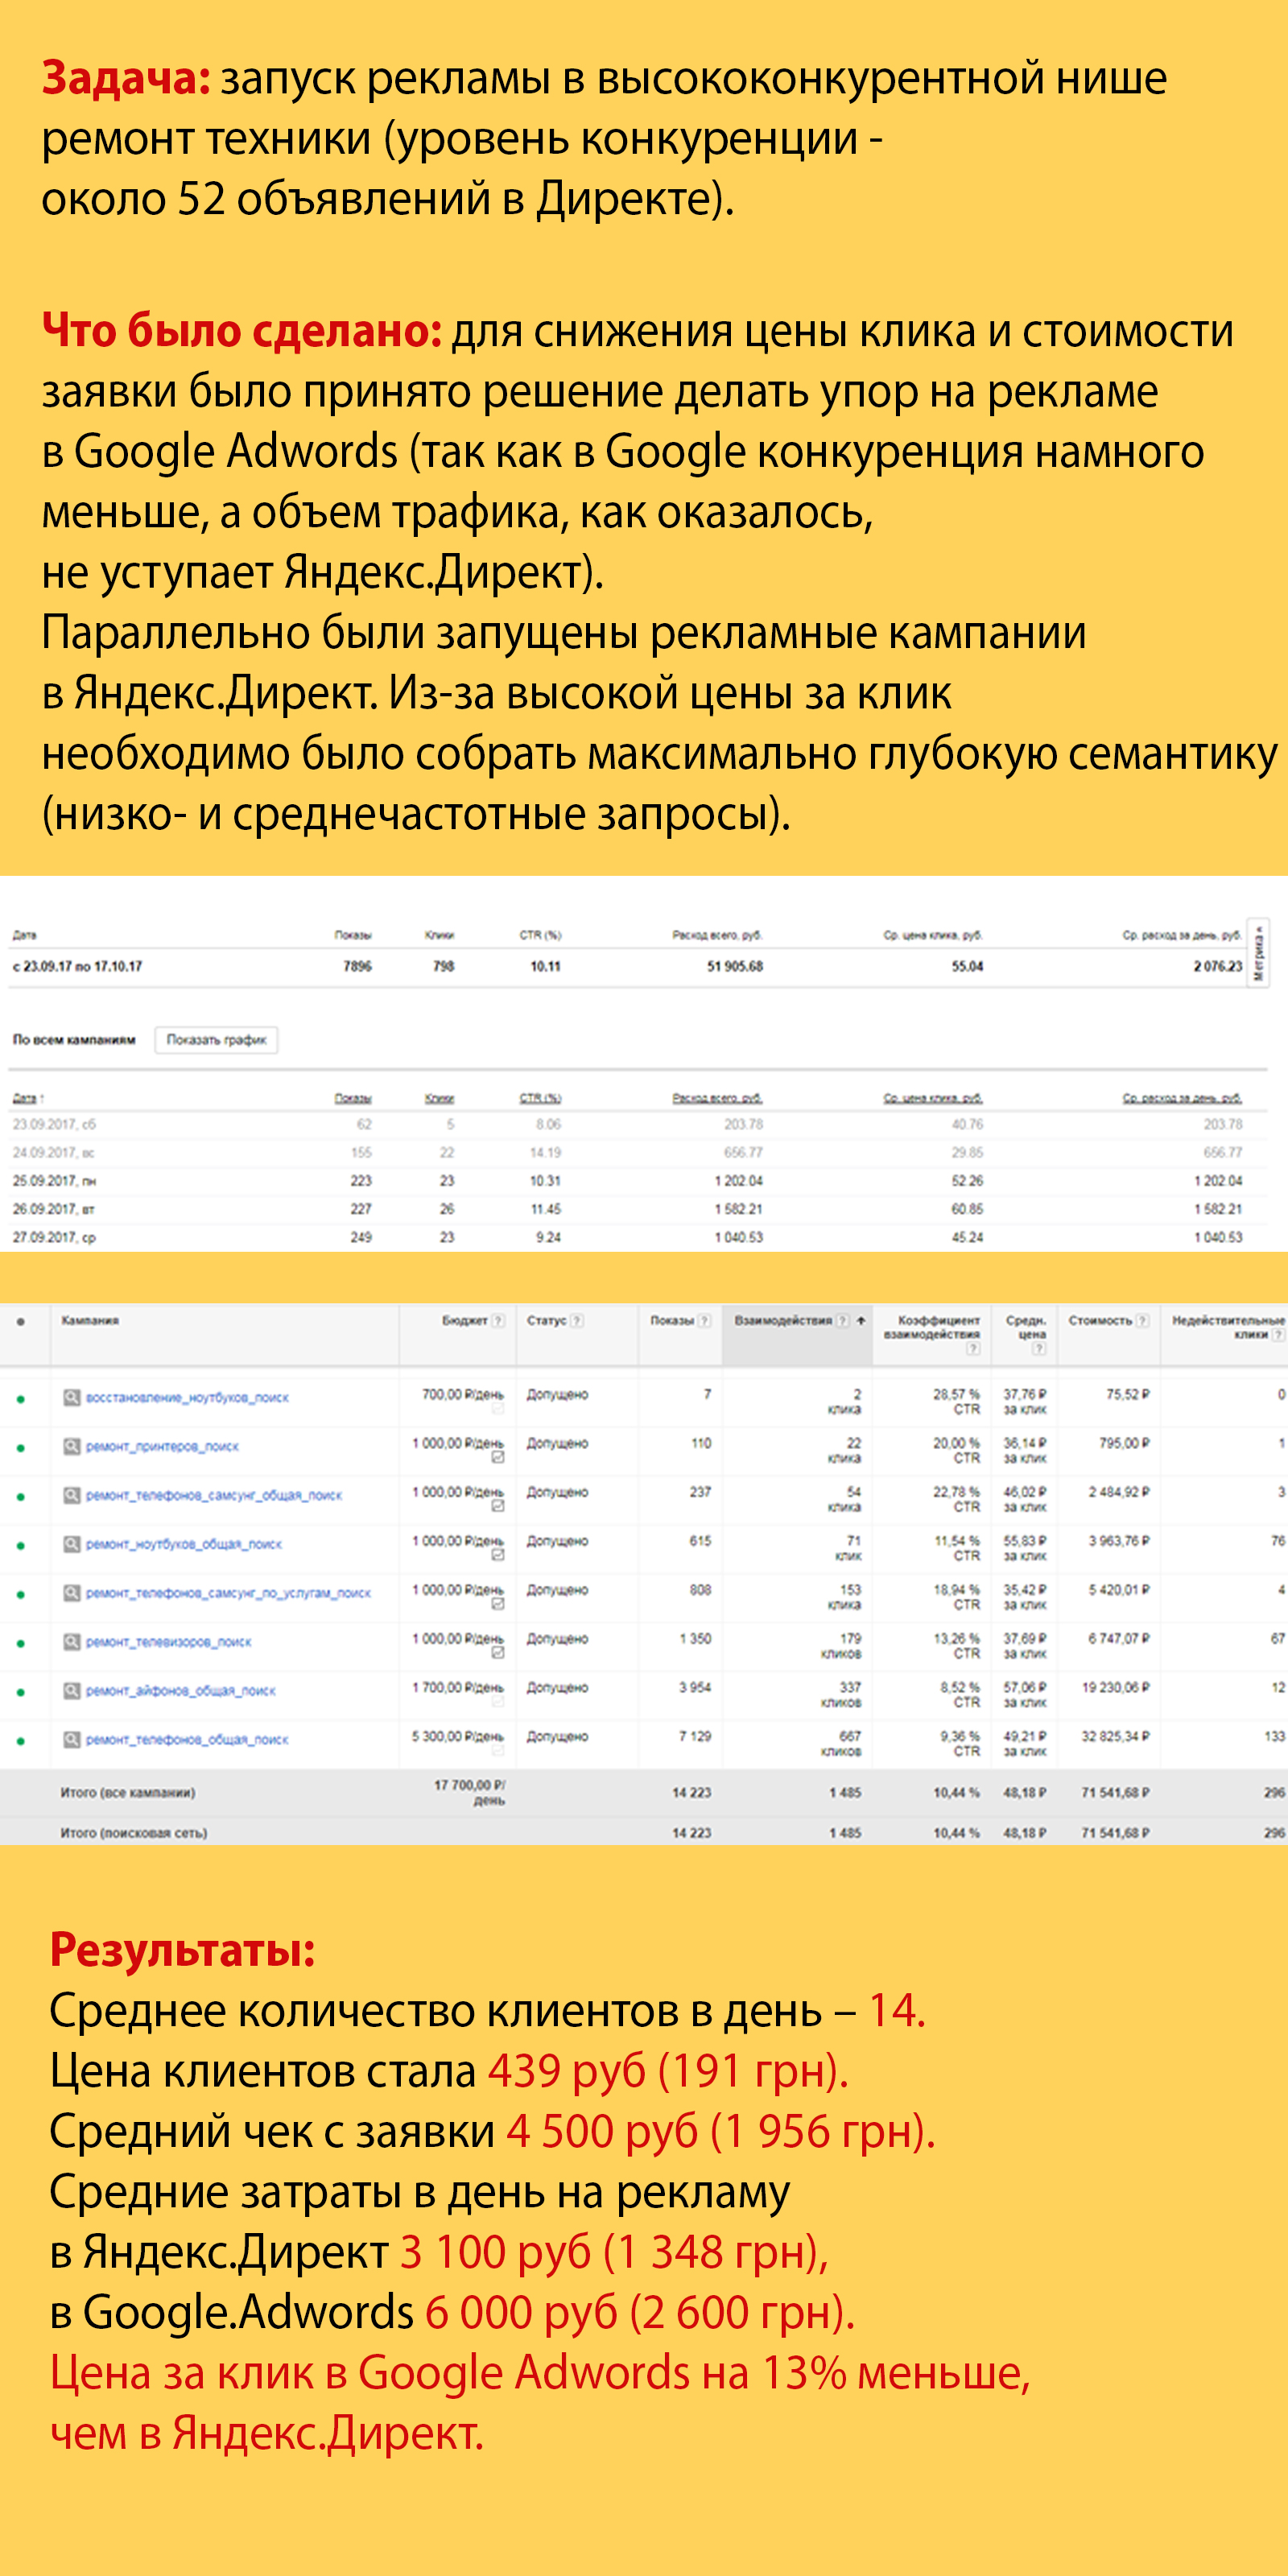Screen dimensions: 1288x2576
Task: Open campaign ремонт_телевизоров_поиск
Action: 169,1643
